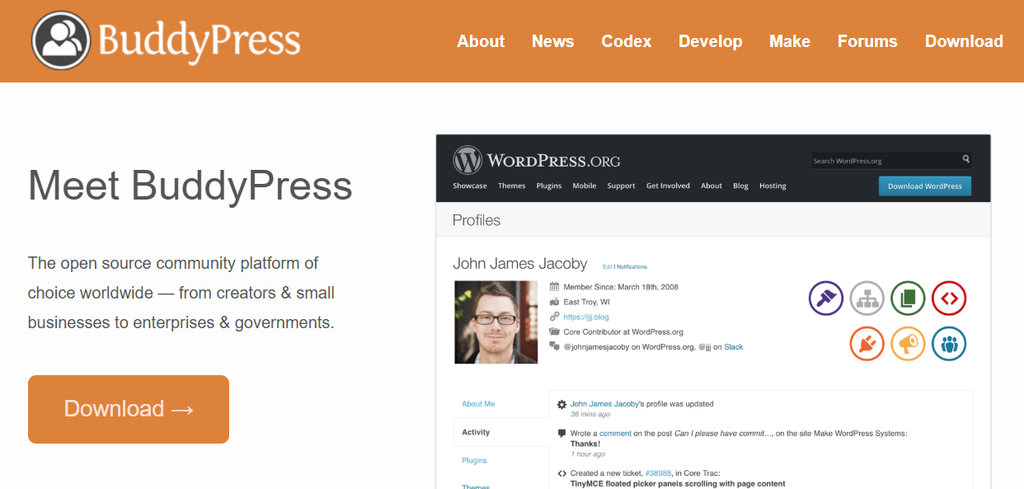This screenshot has height=489, width=1024.
Task: Select Mobile in WordPress.org menu
Action: (584, 186)
